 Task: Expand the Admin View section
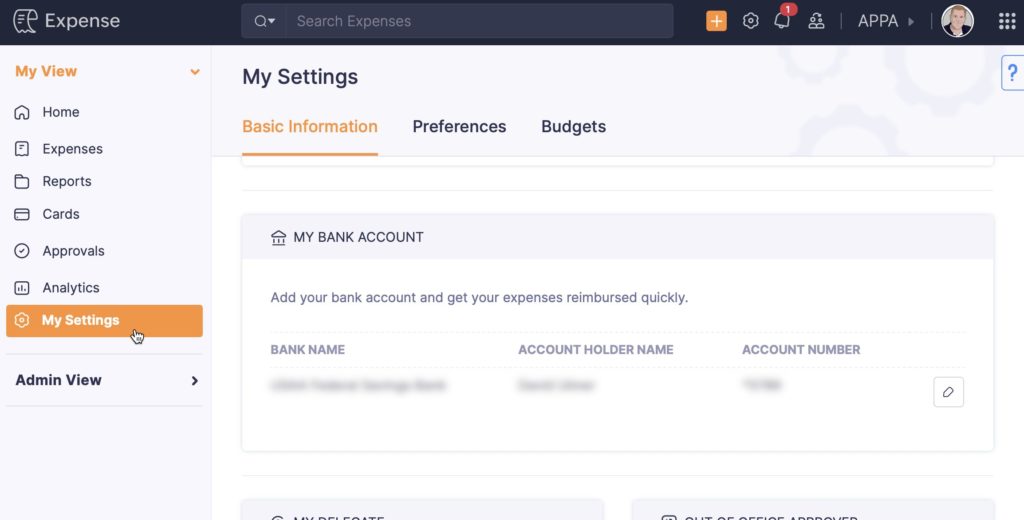pos(195,380)
